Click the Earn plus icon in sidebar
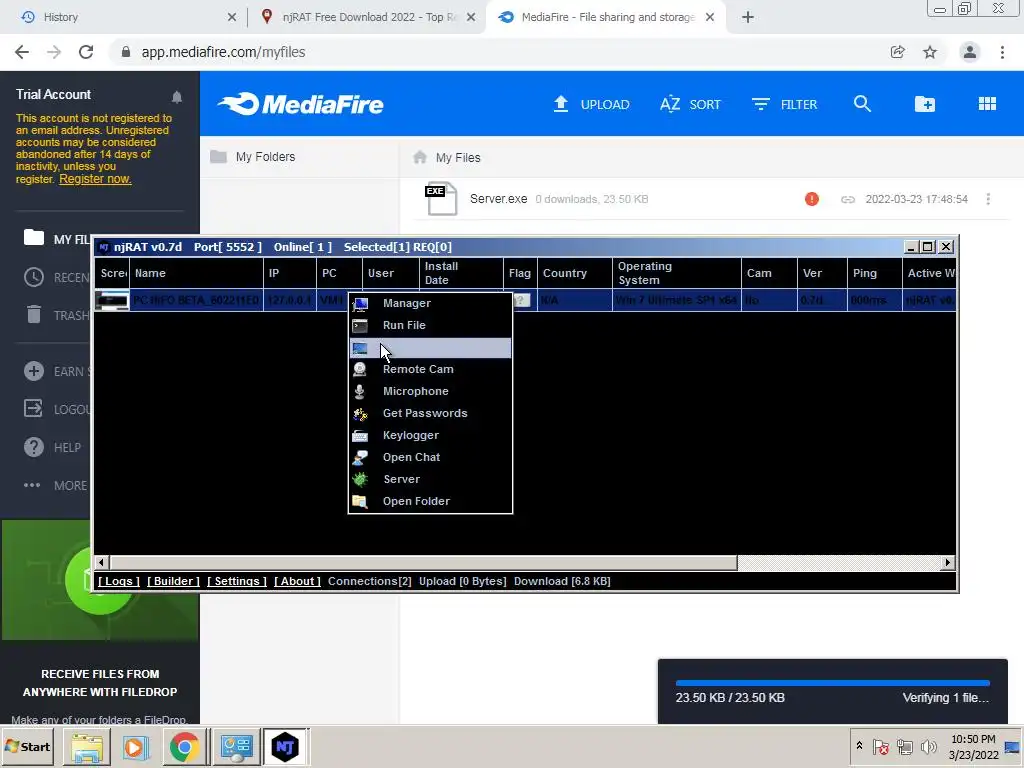This screenshot has height=768, width=1024. [34, 371]
